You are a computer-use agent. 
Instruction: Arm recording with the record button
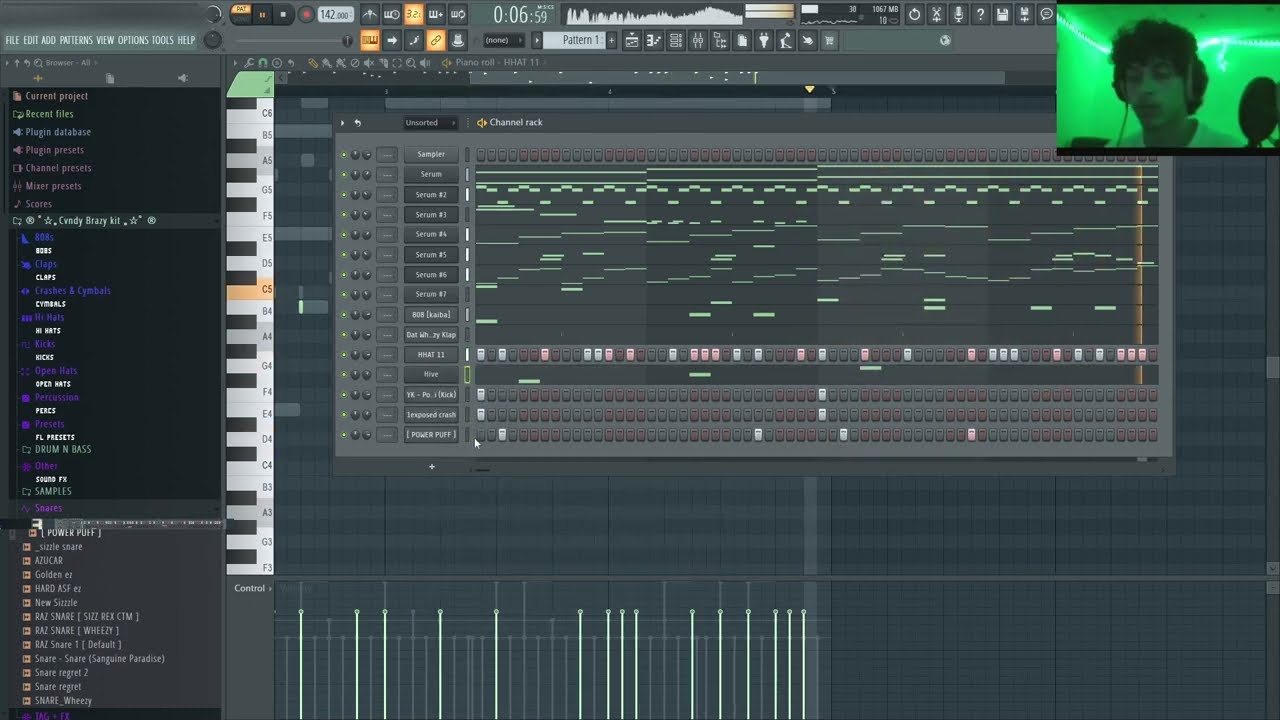[x=306, y=14]
